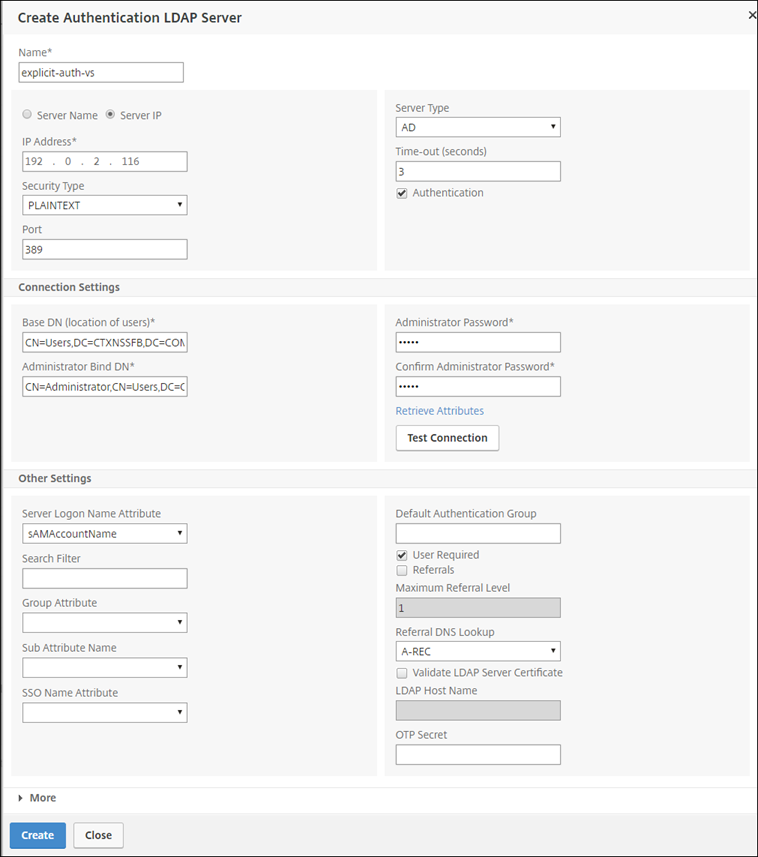Click the OTP Secret input field
758x857 pixels.
(477, 754)
